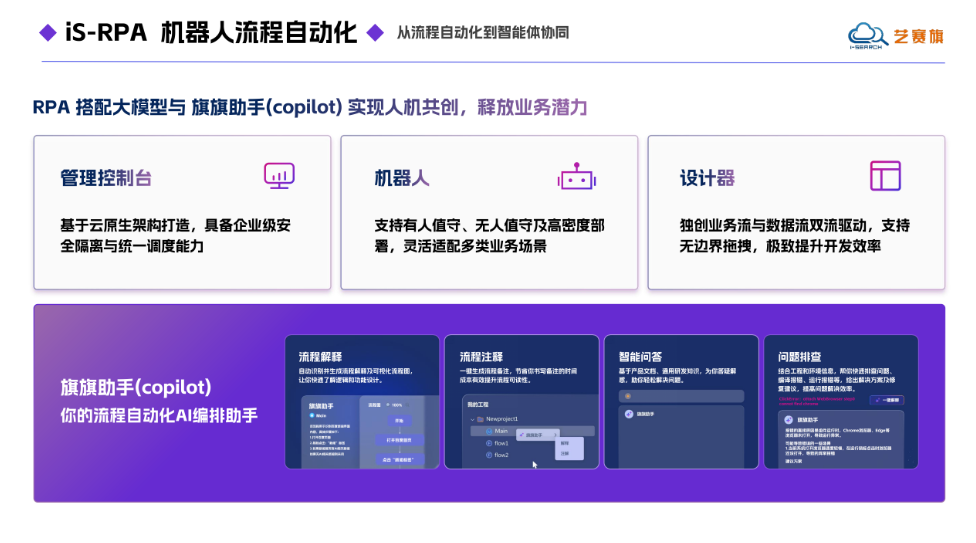Viewport: 976px width, 543px height.
Task: Collapse the Newproject1 tree chevron
Action: [472, 419]
